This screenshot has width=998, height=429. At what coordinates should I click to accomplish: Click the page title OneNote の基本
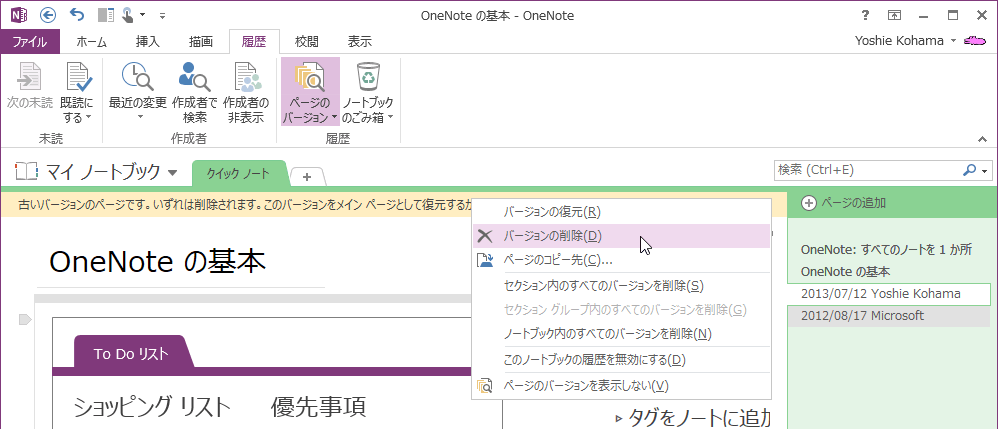157,261
